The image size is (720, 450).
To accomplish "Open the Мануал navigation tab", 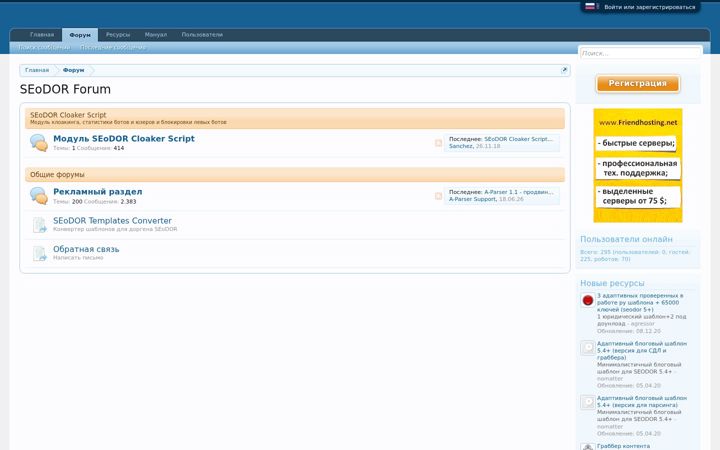I will (x=156, y=34).
